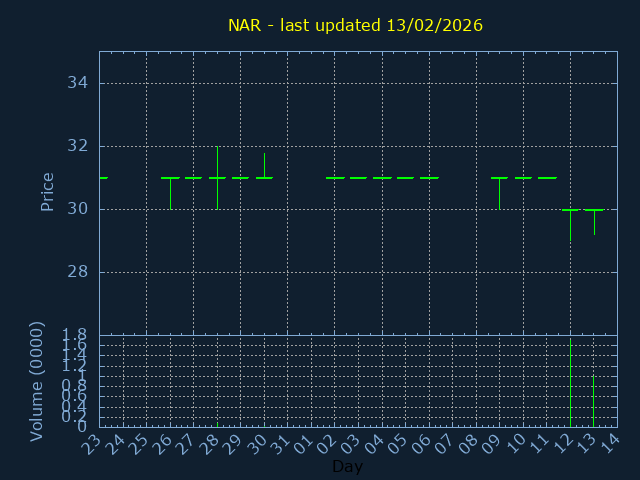The width and height of the screenshot is (640, 480).
Task: Click the shorter volume bar on day 13
Action: click(x=593, y=401)
